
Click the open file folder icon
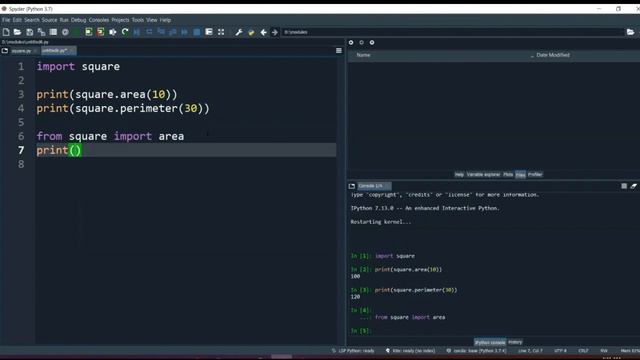click(x=17, y=32)
